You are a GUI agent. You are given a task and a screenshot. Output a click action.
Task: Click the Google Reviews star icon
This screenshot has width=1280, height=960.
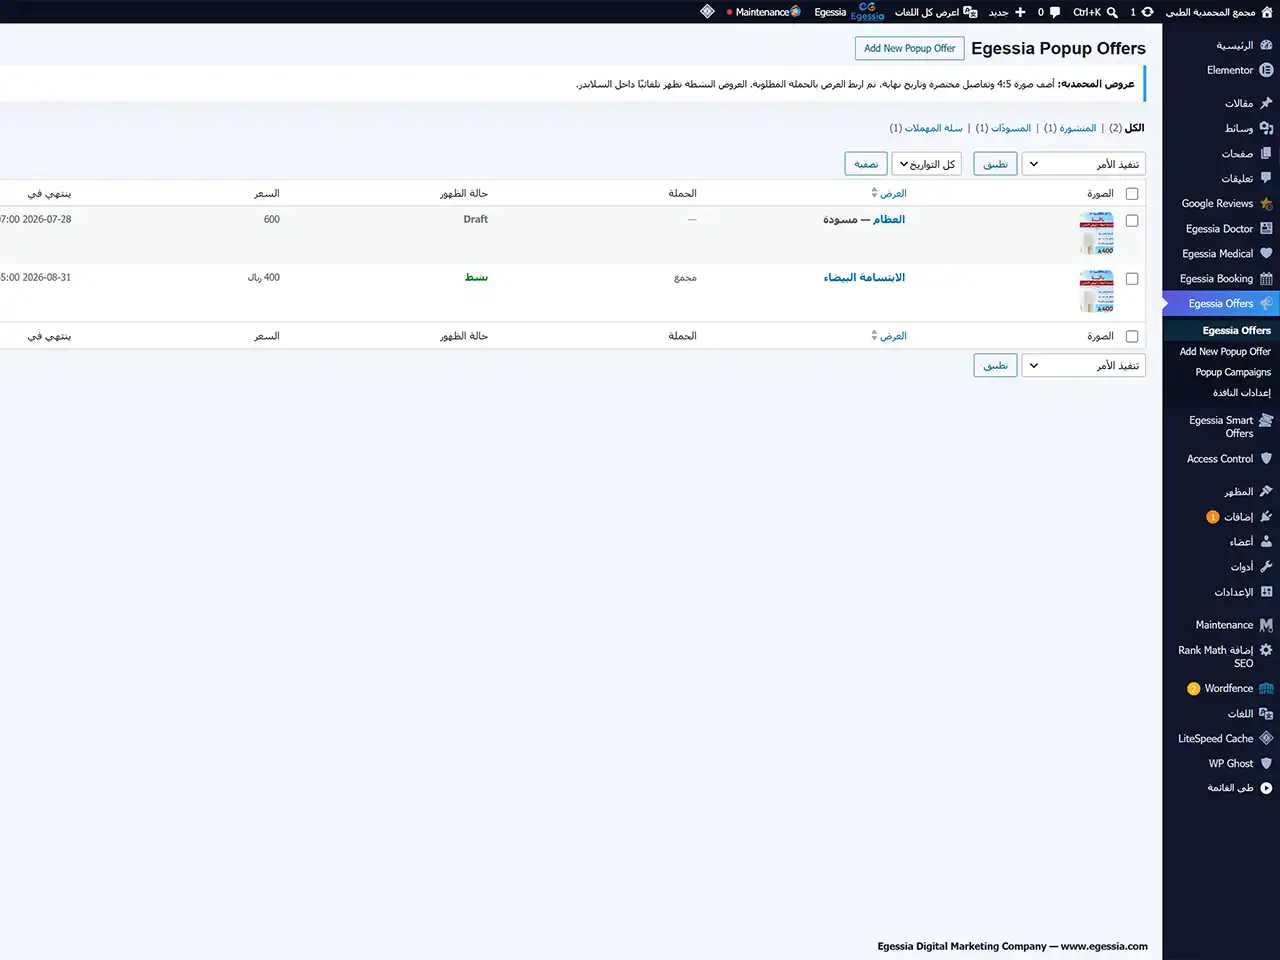tap(1266, 203)
